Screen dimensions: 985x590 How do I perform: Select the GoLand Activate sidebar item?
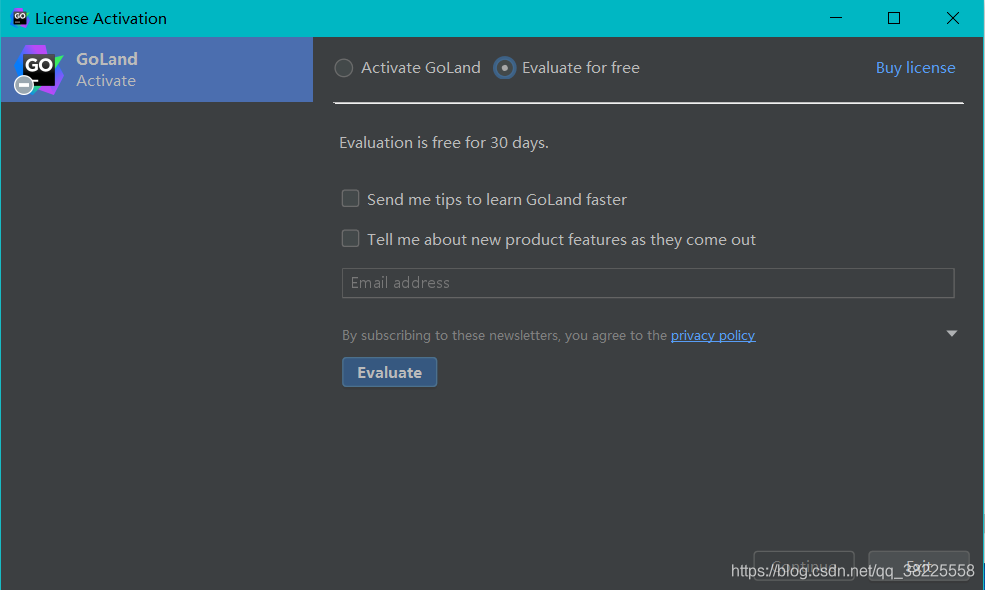click(x=157, y=69)
